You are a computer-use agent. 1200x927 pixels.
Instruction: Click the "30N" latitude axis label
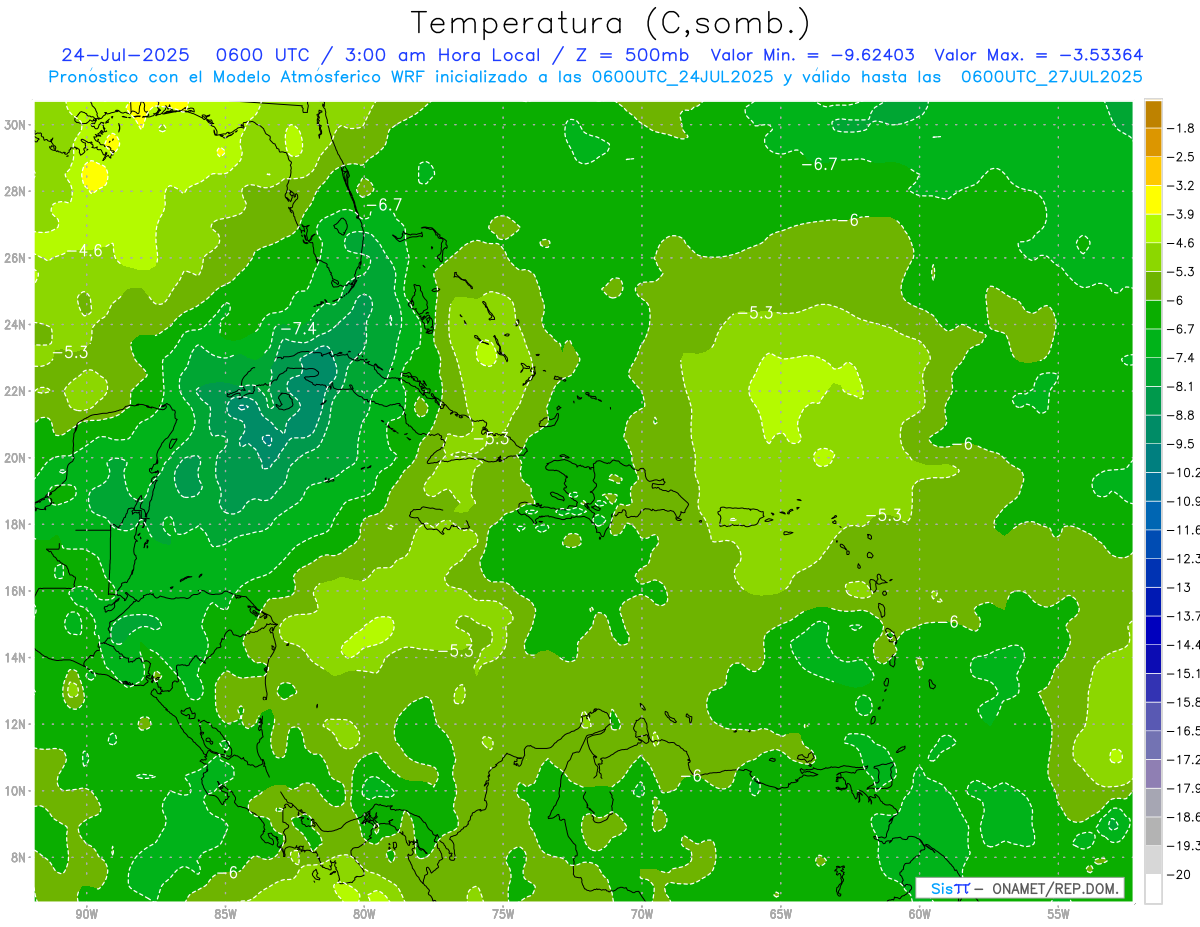point(15,125)
